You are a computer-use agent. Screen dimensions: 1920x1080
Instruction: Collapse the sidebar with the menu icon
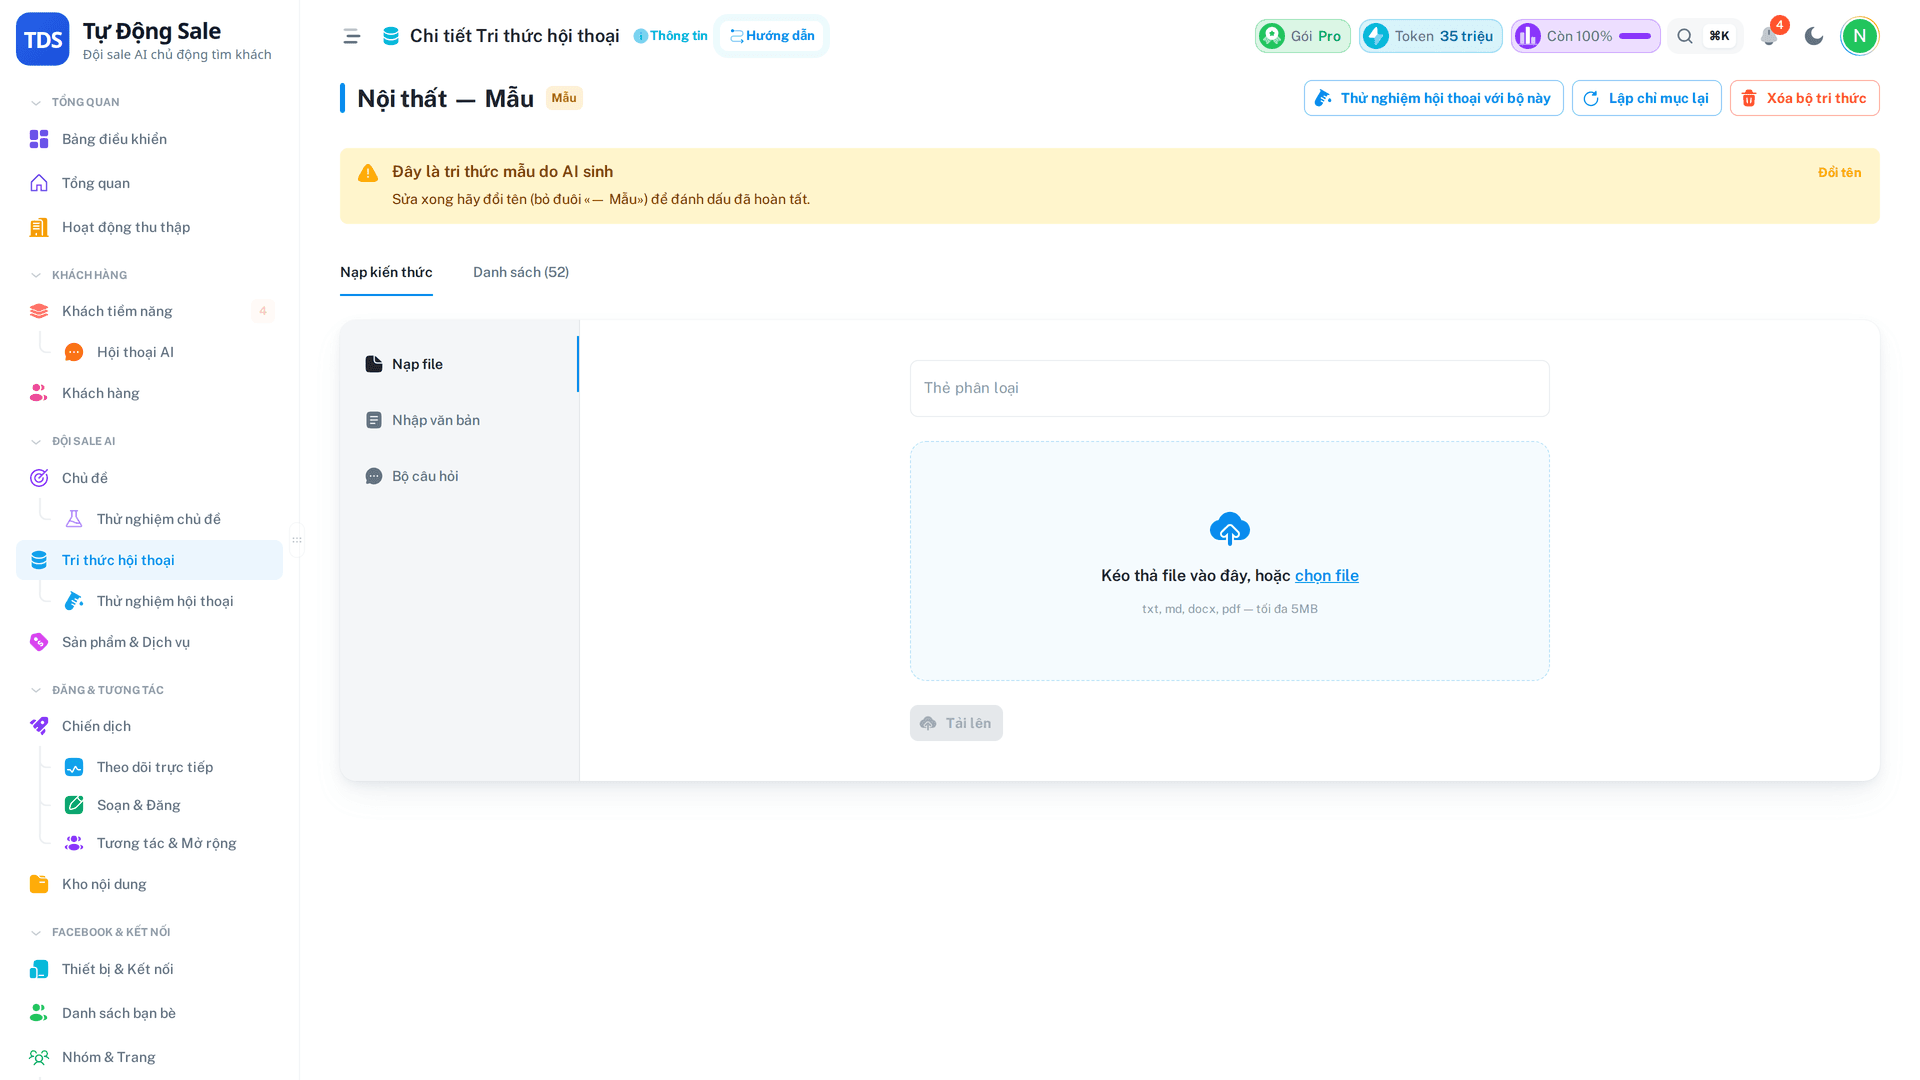(x=351, y=36)
